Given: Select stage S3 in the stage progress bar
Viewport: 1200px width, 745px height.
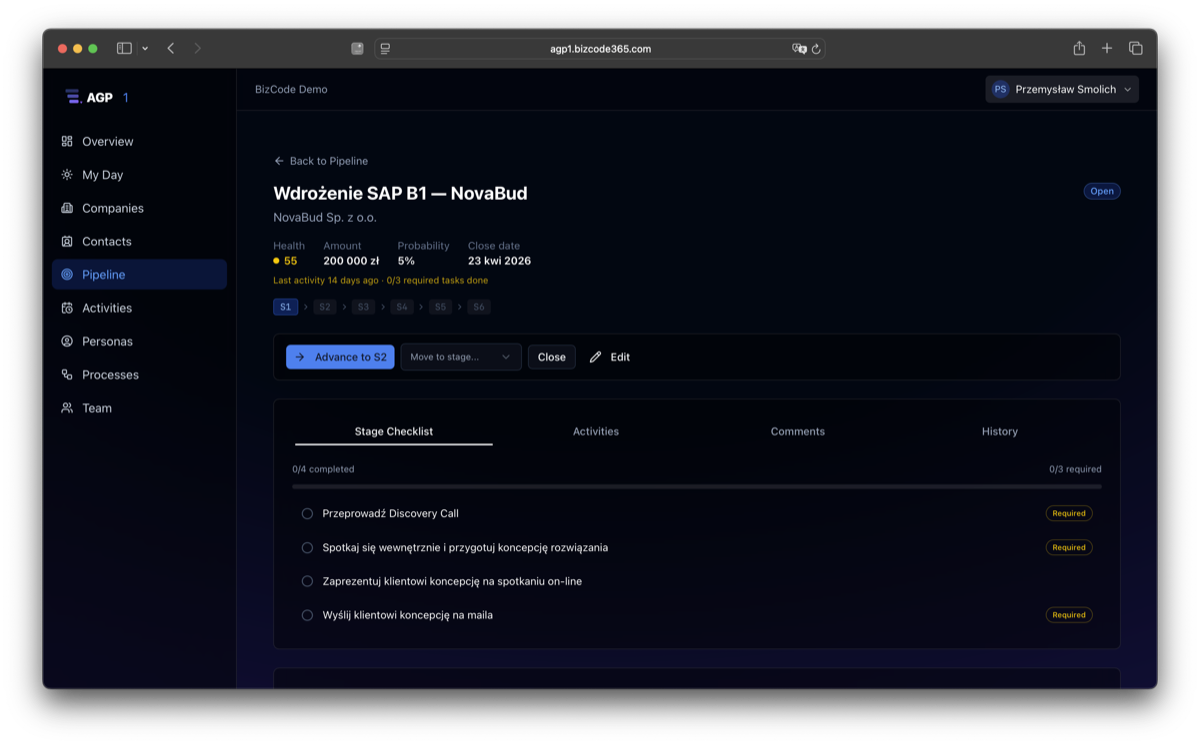Looking at the screenshot, I should pyautogui.click(x=363, y=307).
